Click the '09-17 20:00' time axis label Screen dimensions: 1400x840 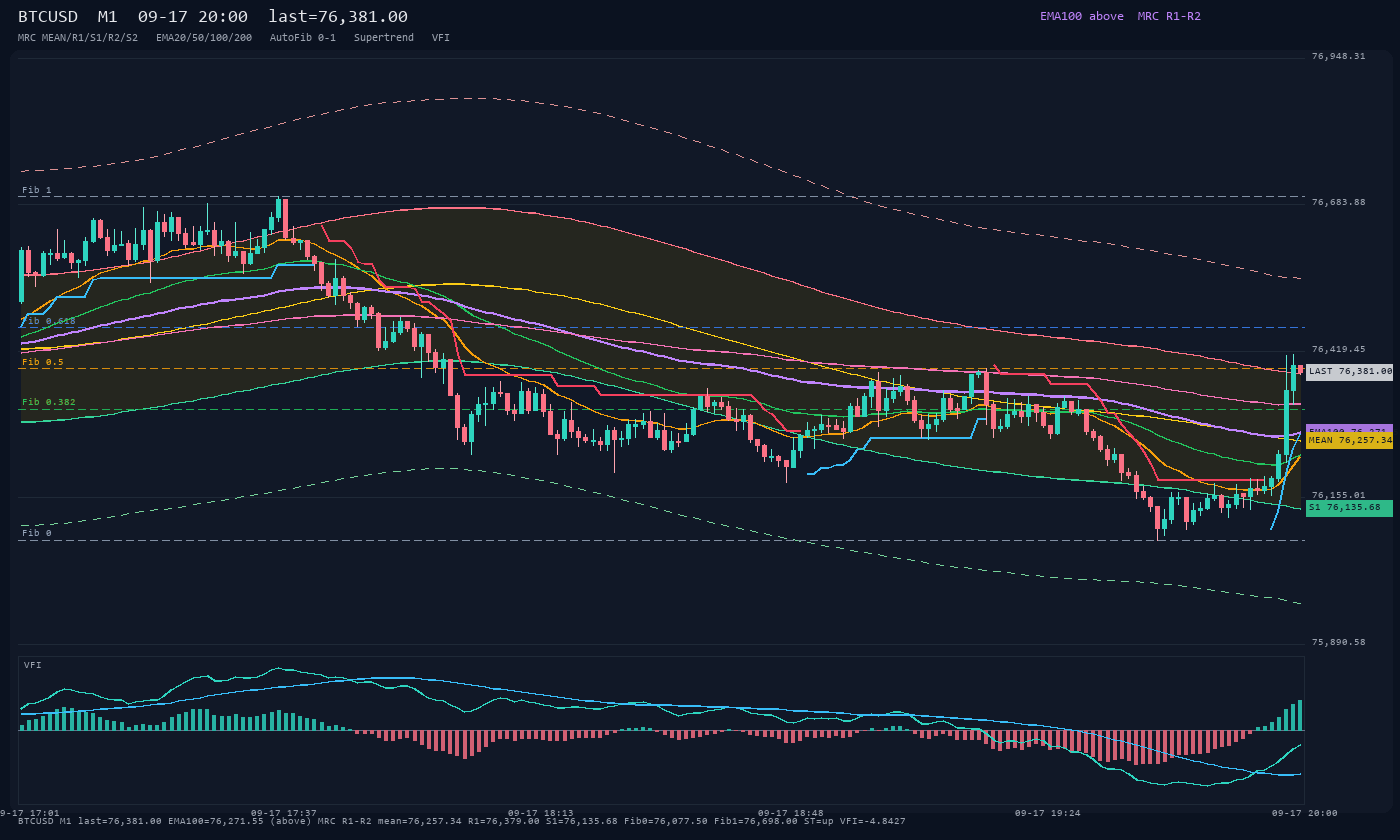coord(1305,813)
